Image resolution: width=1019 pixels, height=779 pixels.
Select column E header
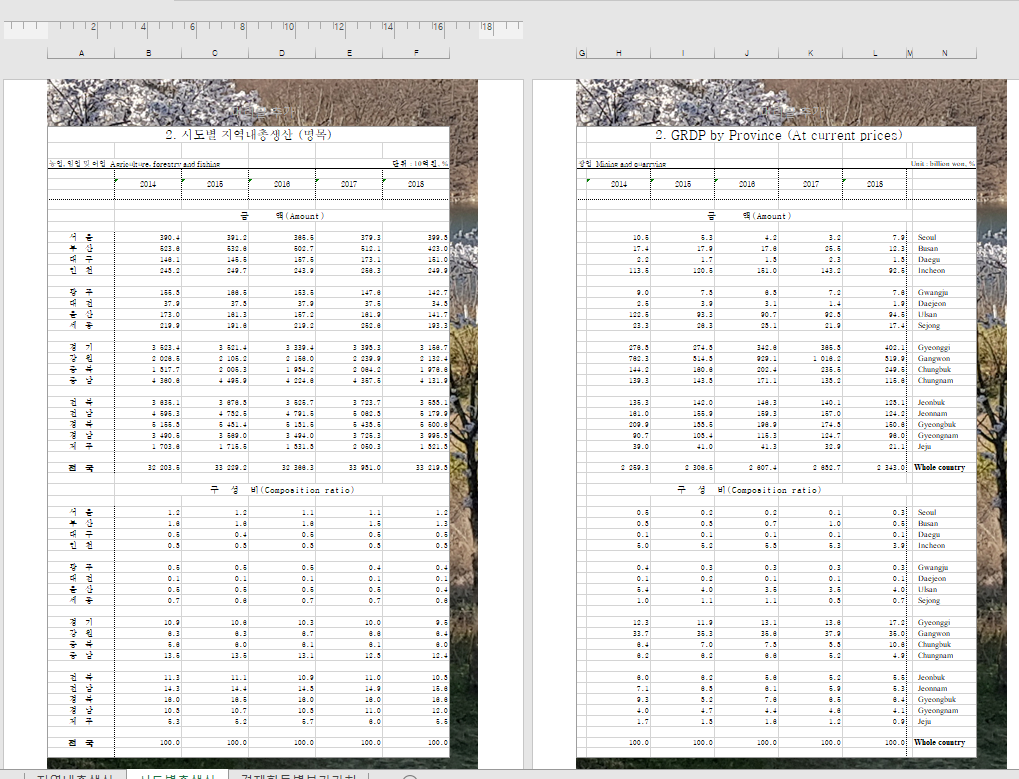tap(349, 53)
